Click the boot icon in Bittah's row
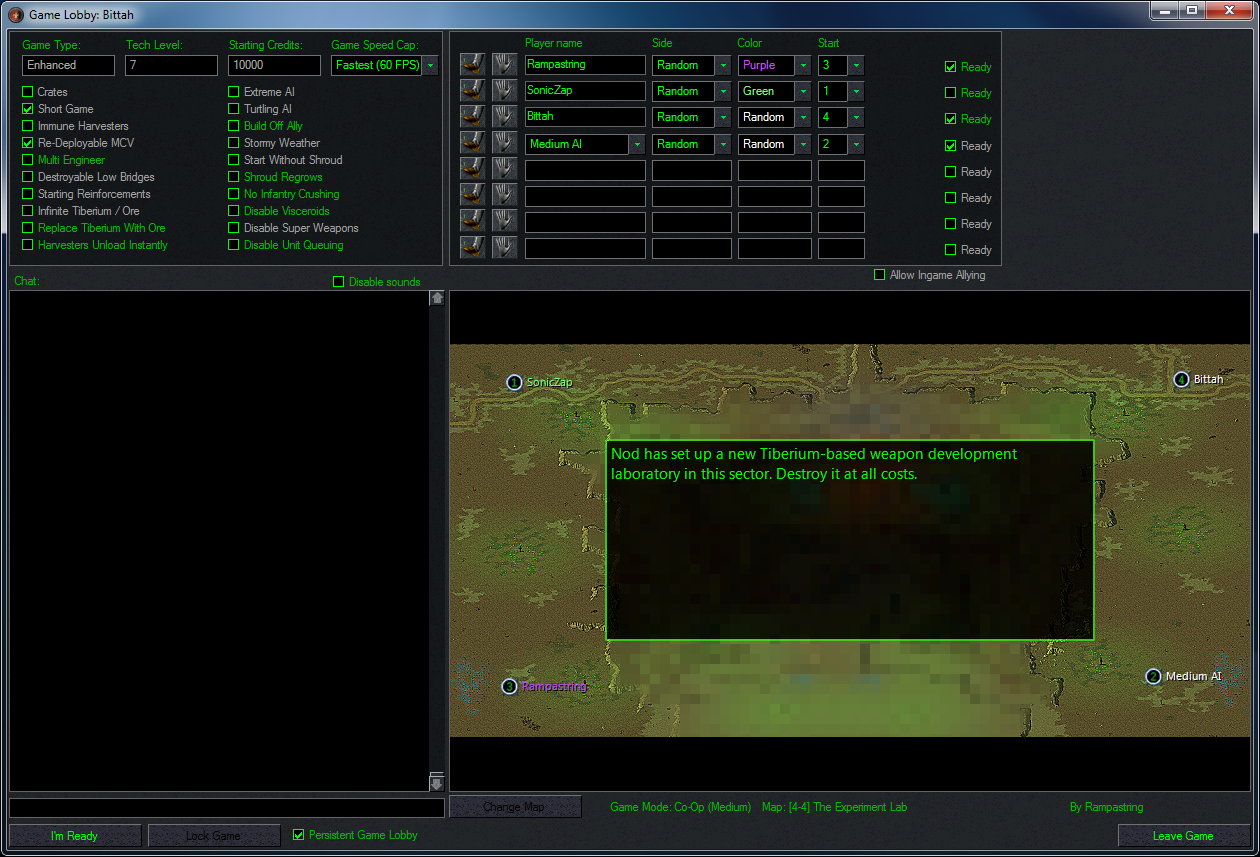 pyautogui.click(x=472, y=116)
